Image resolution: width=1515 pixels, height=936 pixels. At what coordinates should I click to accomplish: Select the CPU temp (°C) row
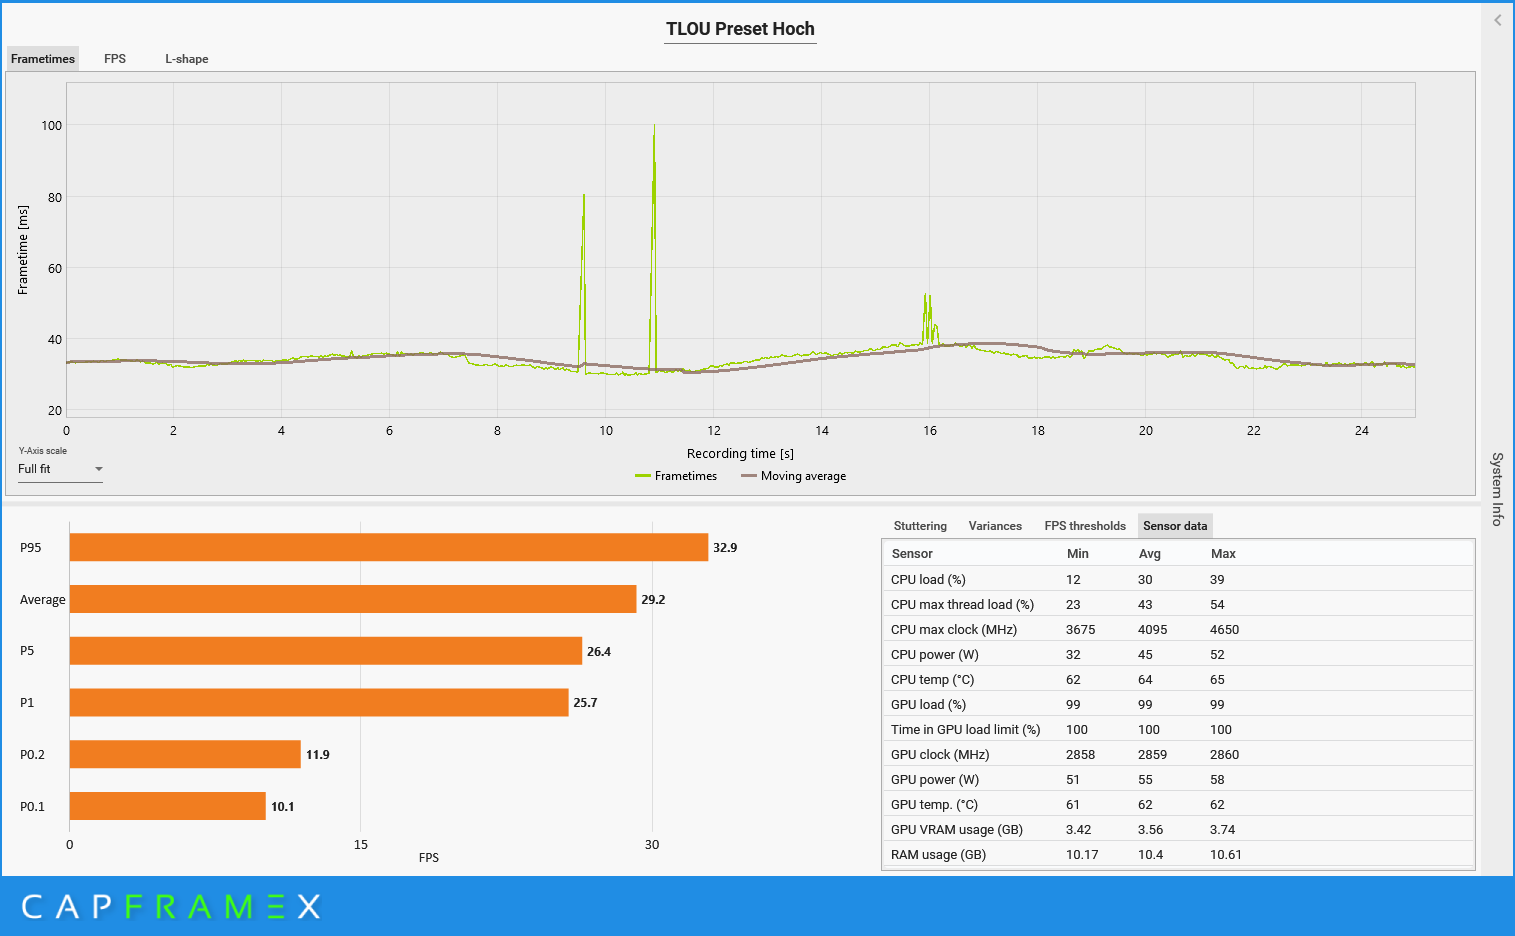[1178, 679]
